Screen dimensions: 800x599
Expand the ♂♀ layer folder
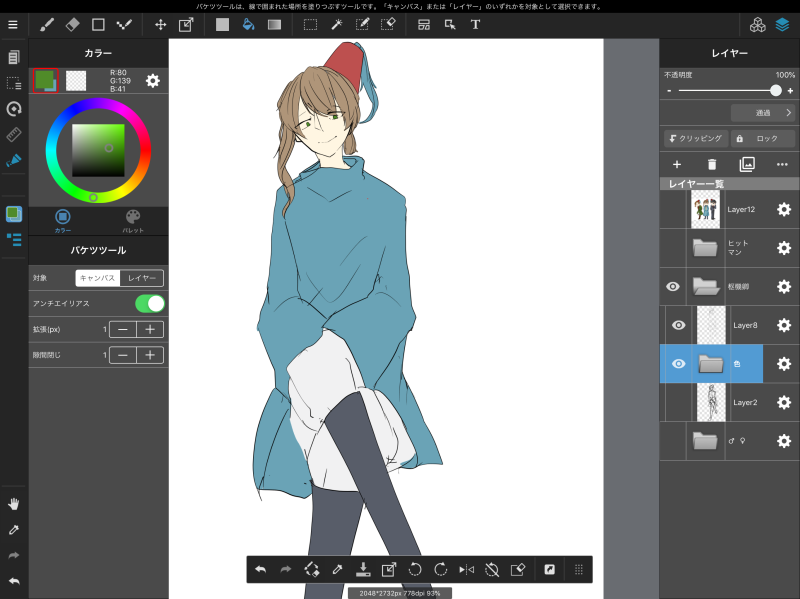click(706, 441)
